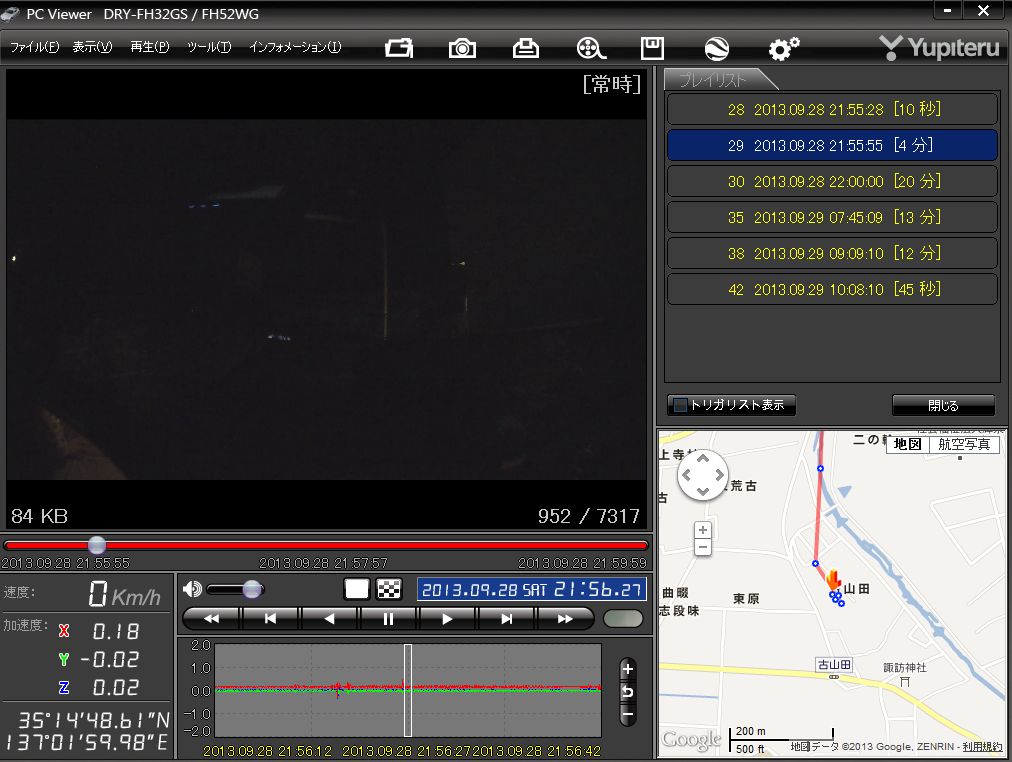The image size is (1012, 762).
Task: Pan the map right with the arrow
Action: point(720,475)
